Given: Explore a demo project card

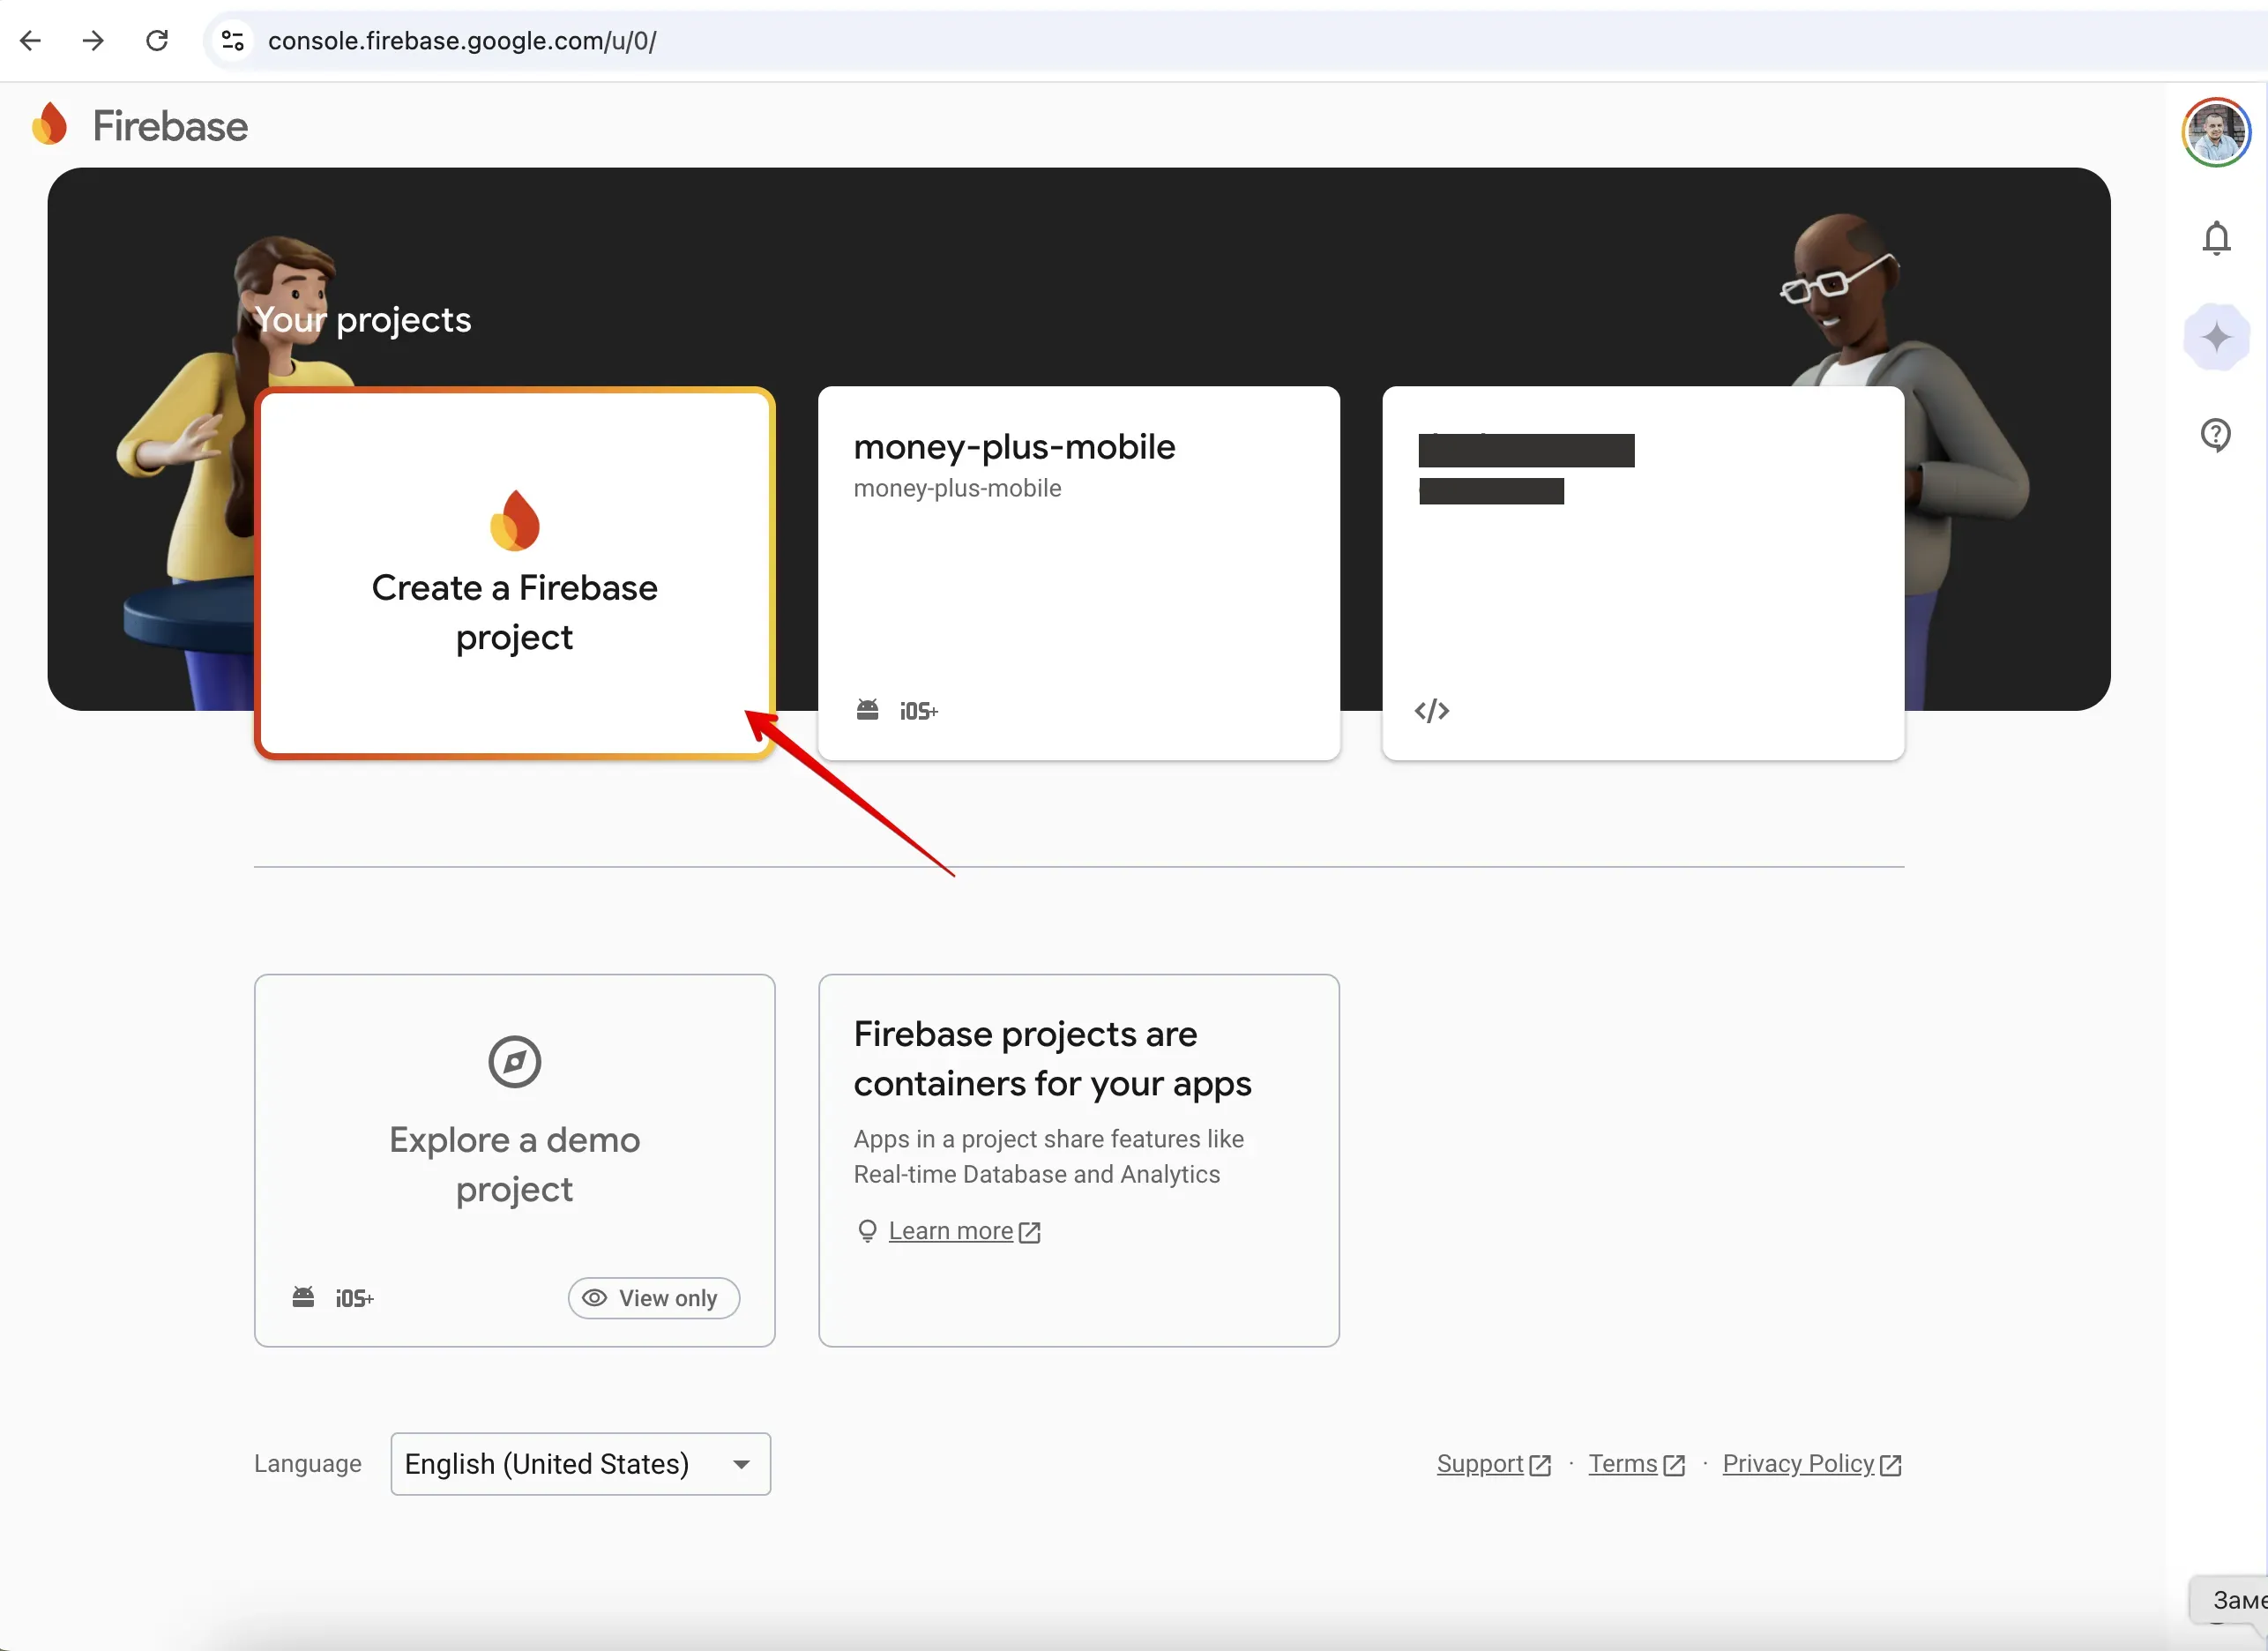Looking at the screenshot, I should click(515, 1160).
